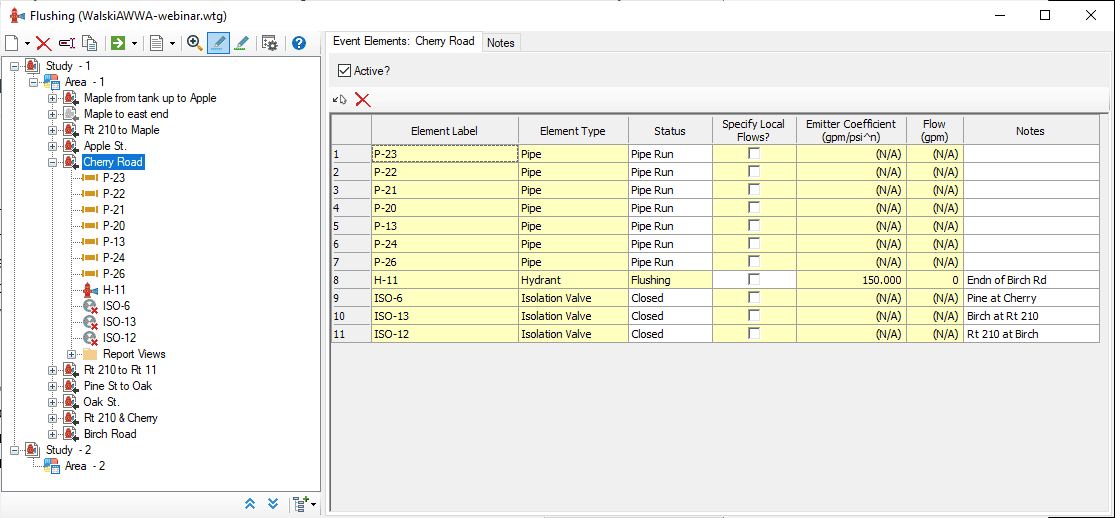Click the Report document toolbar icon
Viewport: 1115px width, 518px height.
point(156,43)
